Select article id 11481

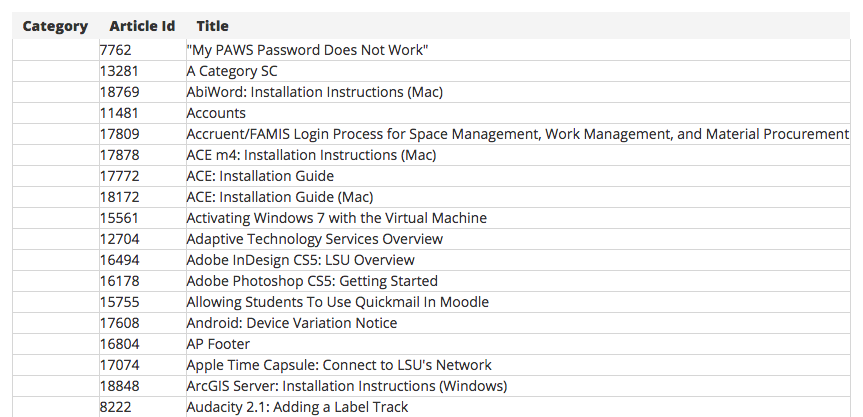[x=119, y=113]
